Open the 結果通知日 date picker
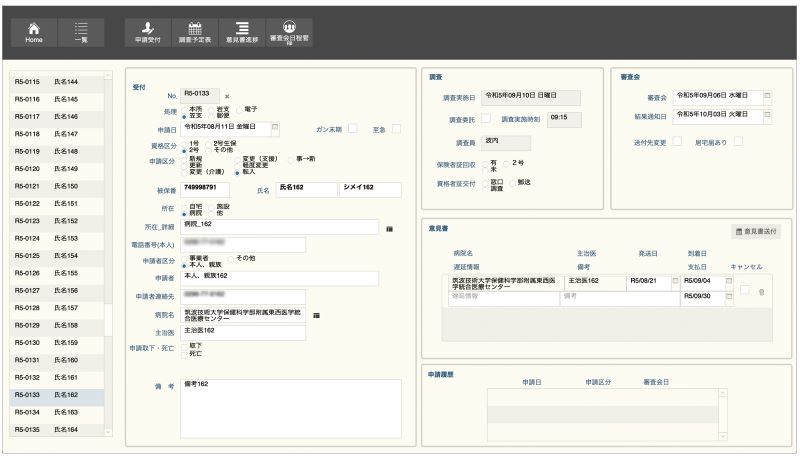800x458 pixels. [767, 115]
